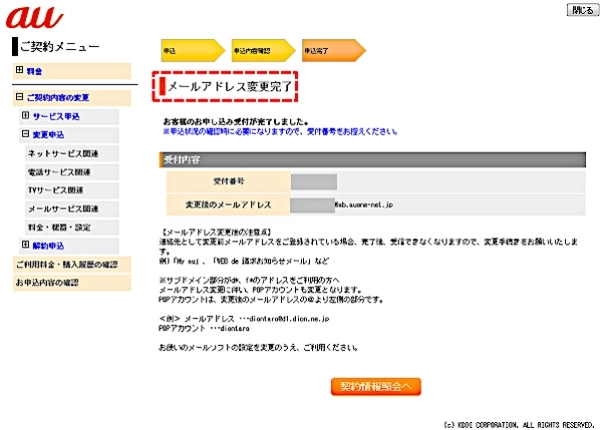Collapse the 変更申込 submenu

point(26,134)
